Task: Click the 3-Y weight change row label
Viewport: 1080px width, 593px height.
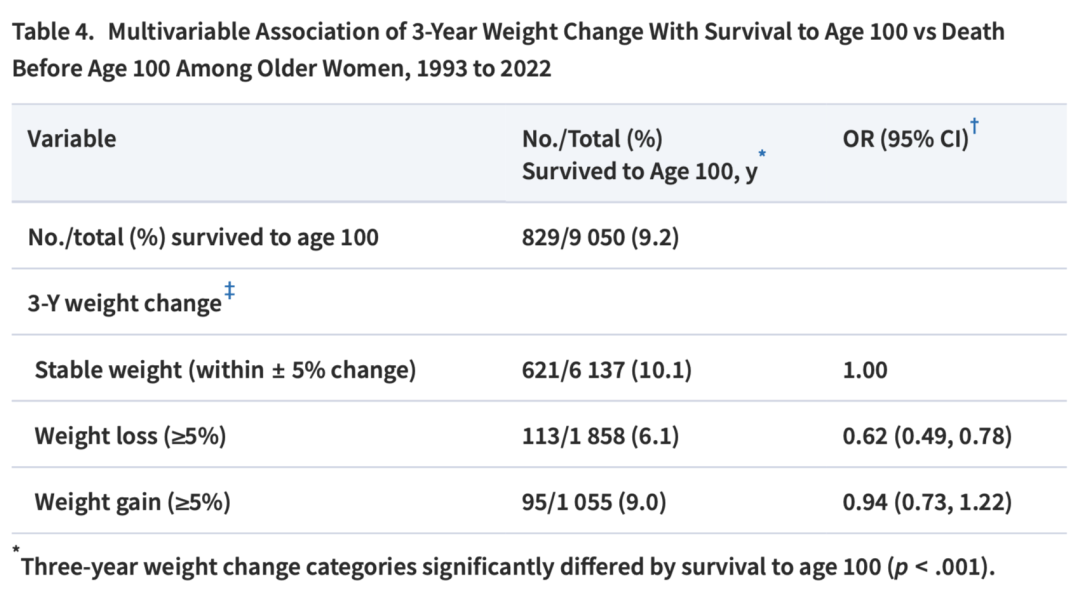Action: click(x=124, y=303)
